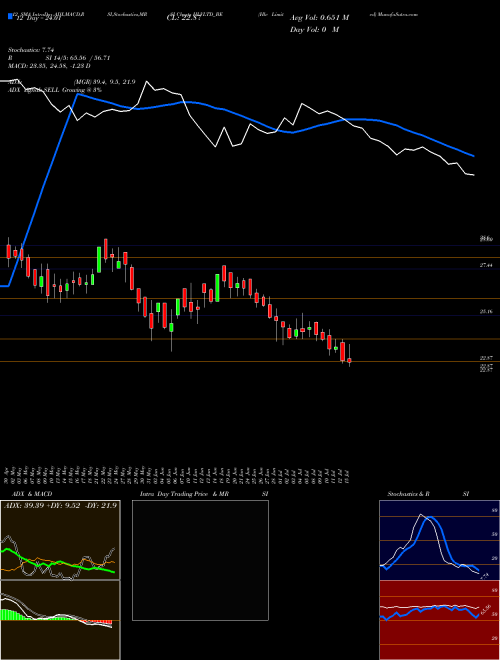Click the 'MACD: 23.33, 24.58, -1.23 D' line
The width and height of the screenshot is (500, 660).
coord(50,66)
